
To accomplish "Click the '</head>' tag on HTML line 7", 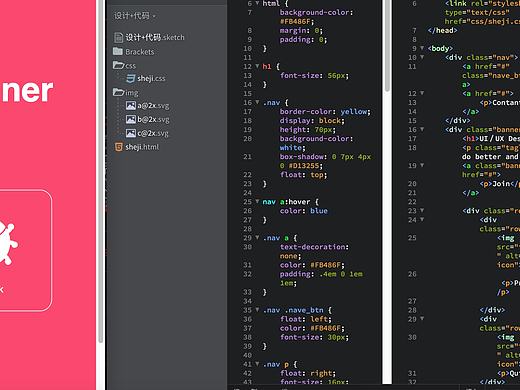I will click(443, 31).
